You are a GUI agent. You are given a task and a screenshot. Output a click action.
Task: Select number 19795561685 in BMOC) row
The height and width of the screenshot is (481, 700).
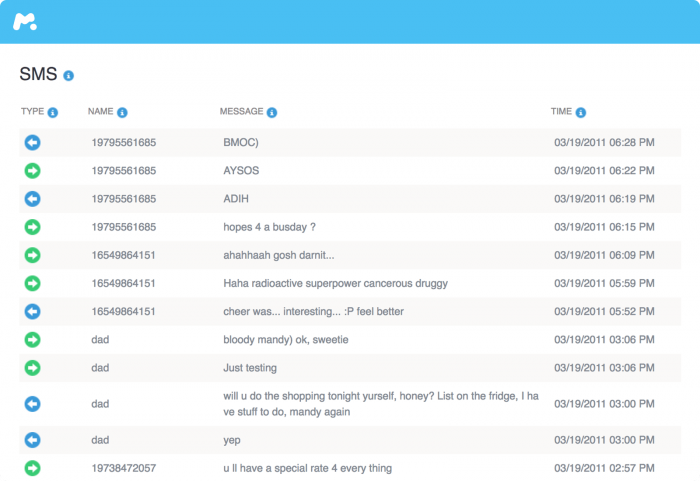coord(124,142)
